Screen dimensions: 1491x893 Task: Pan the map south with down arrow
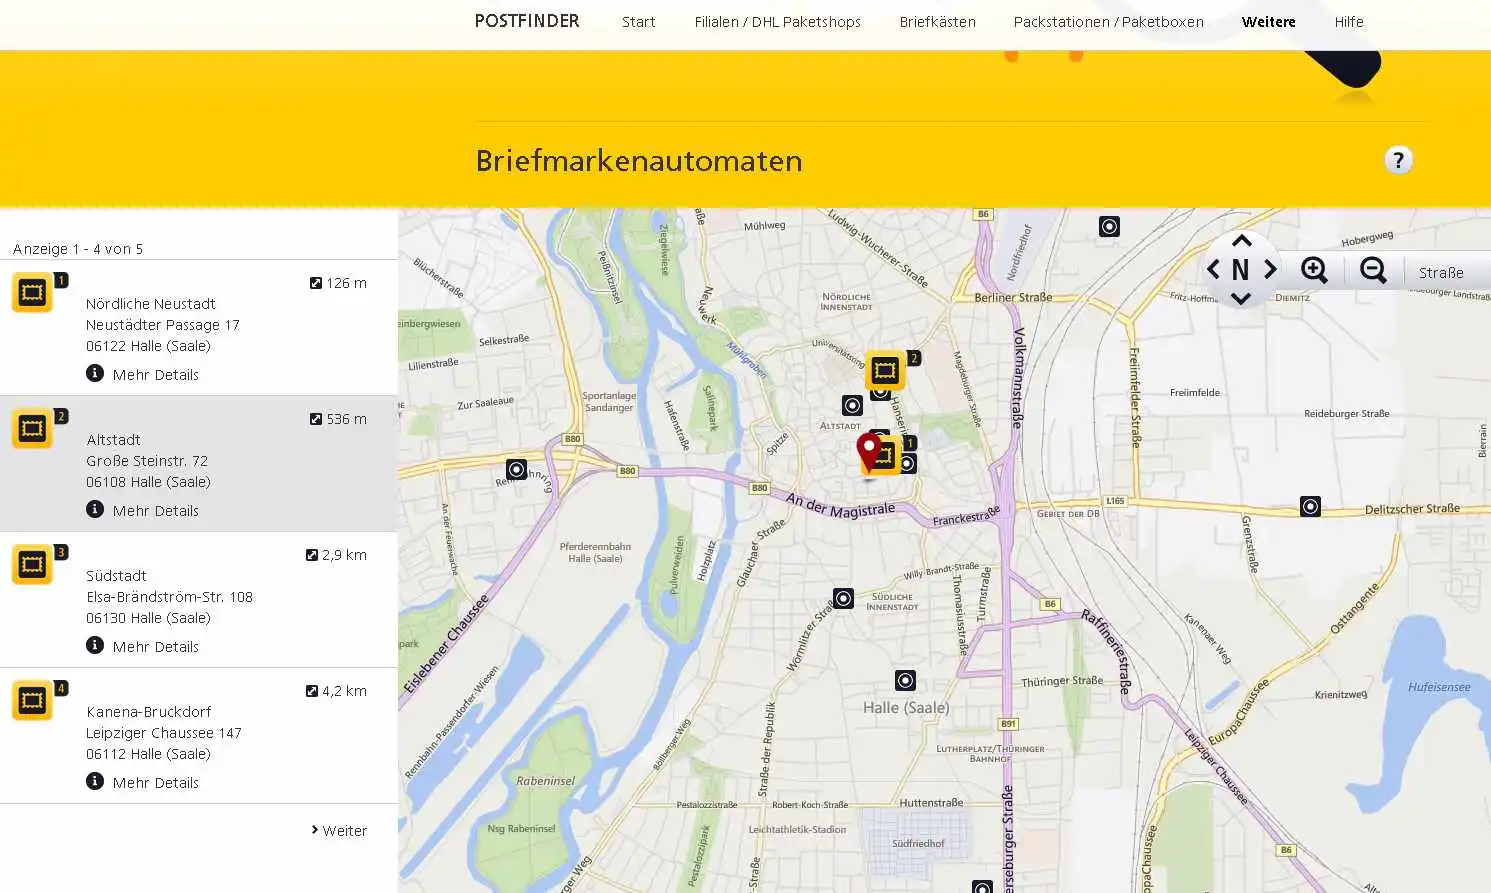[x=1241, y=298]
